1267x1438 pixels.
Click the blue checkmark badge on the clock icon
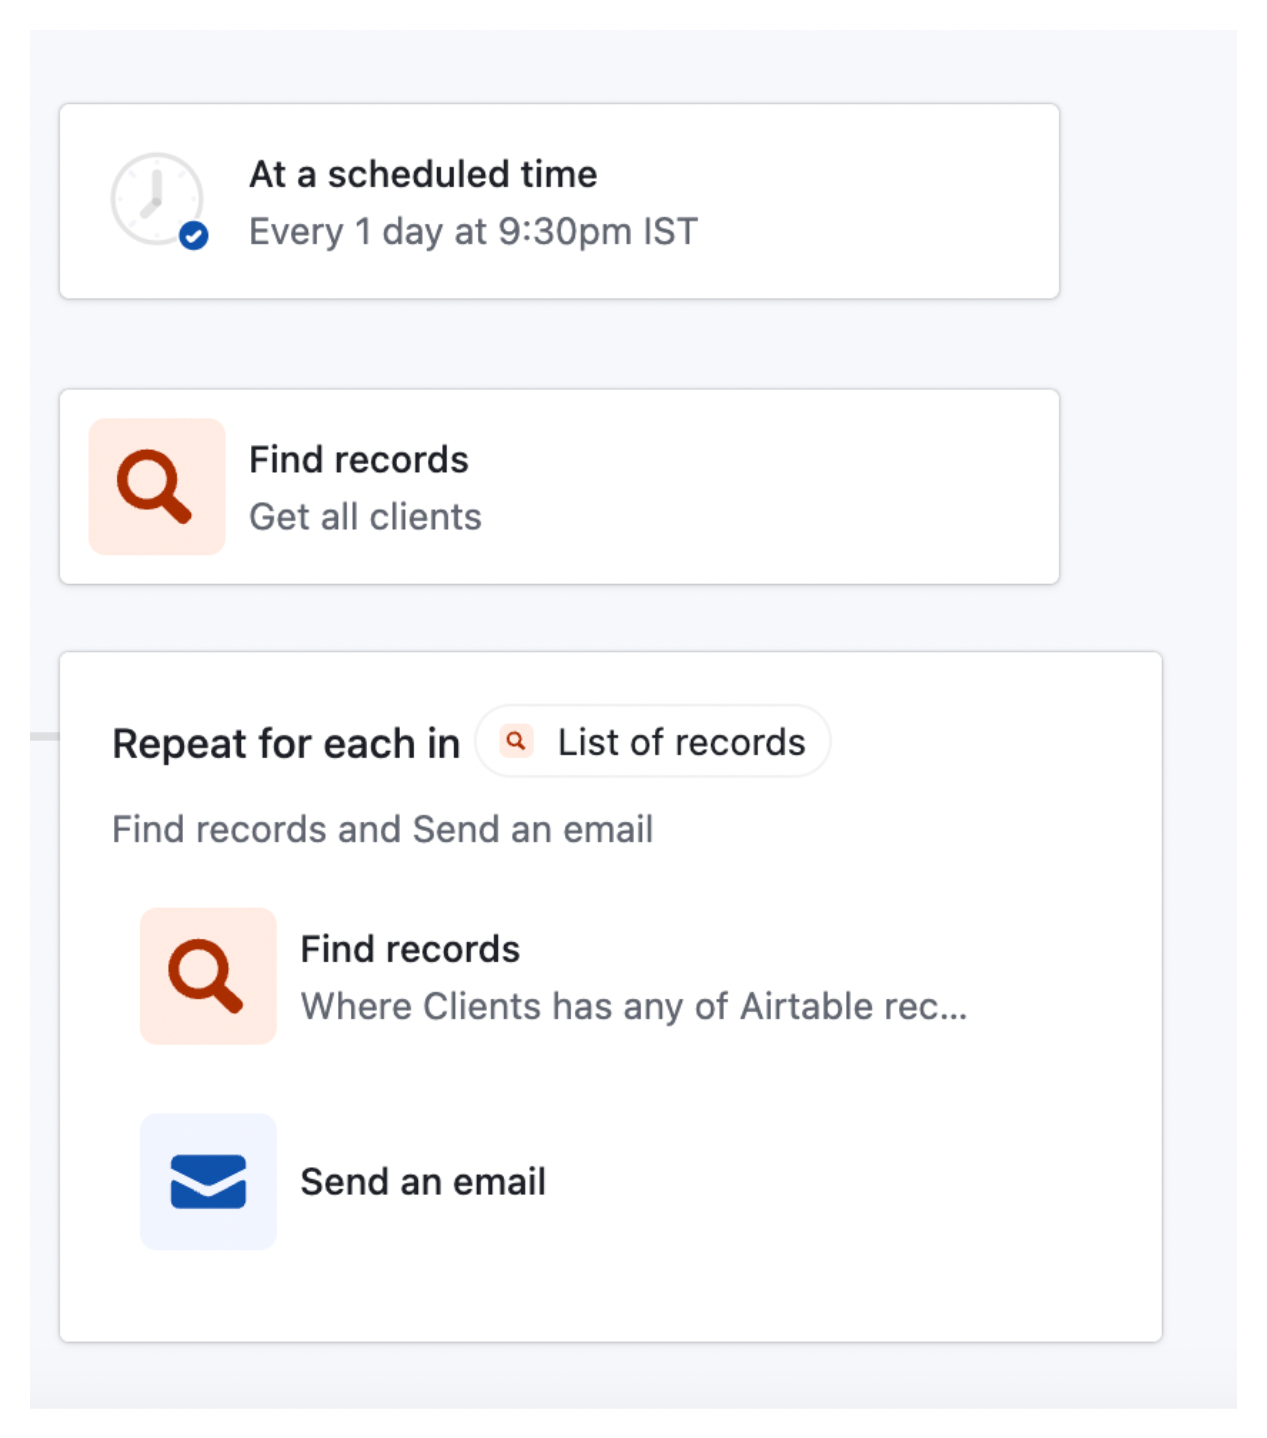click(x=192, y=235)
